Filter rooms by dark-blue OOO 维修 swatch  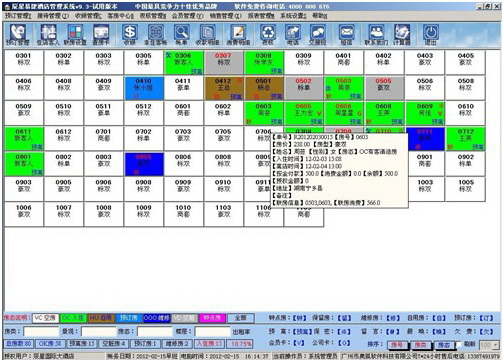pos(157,318)
